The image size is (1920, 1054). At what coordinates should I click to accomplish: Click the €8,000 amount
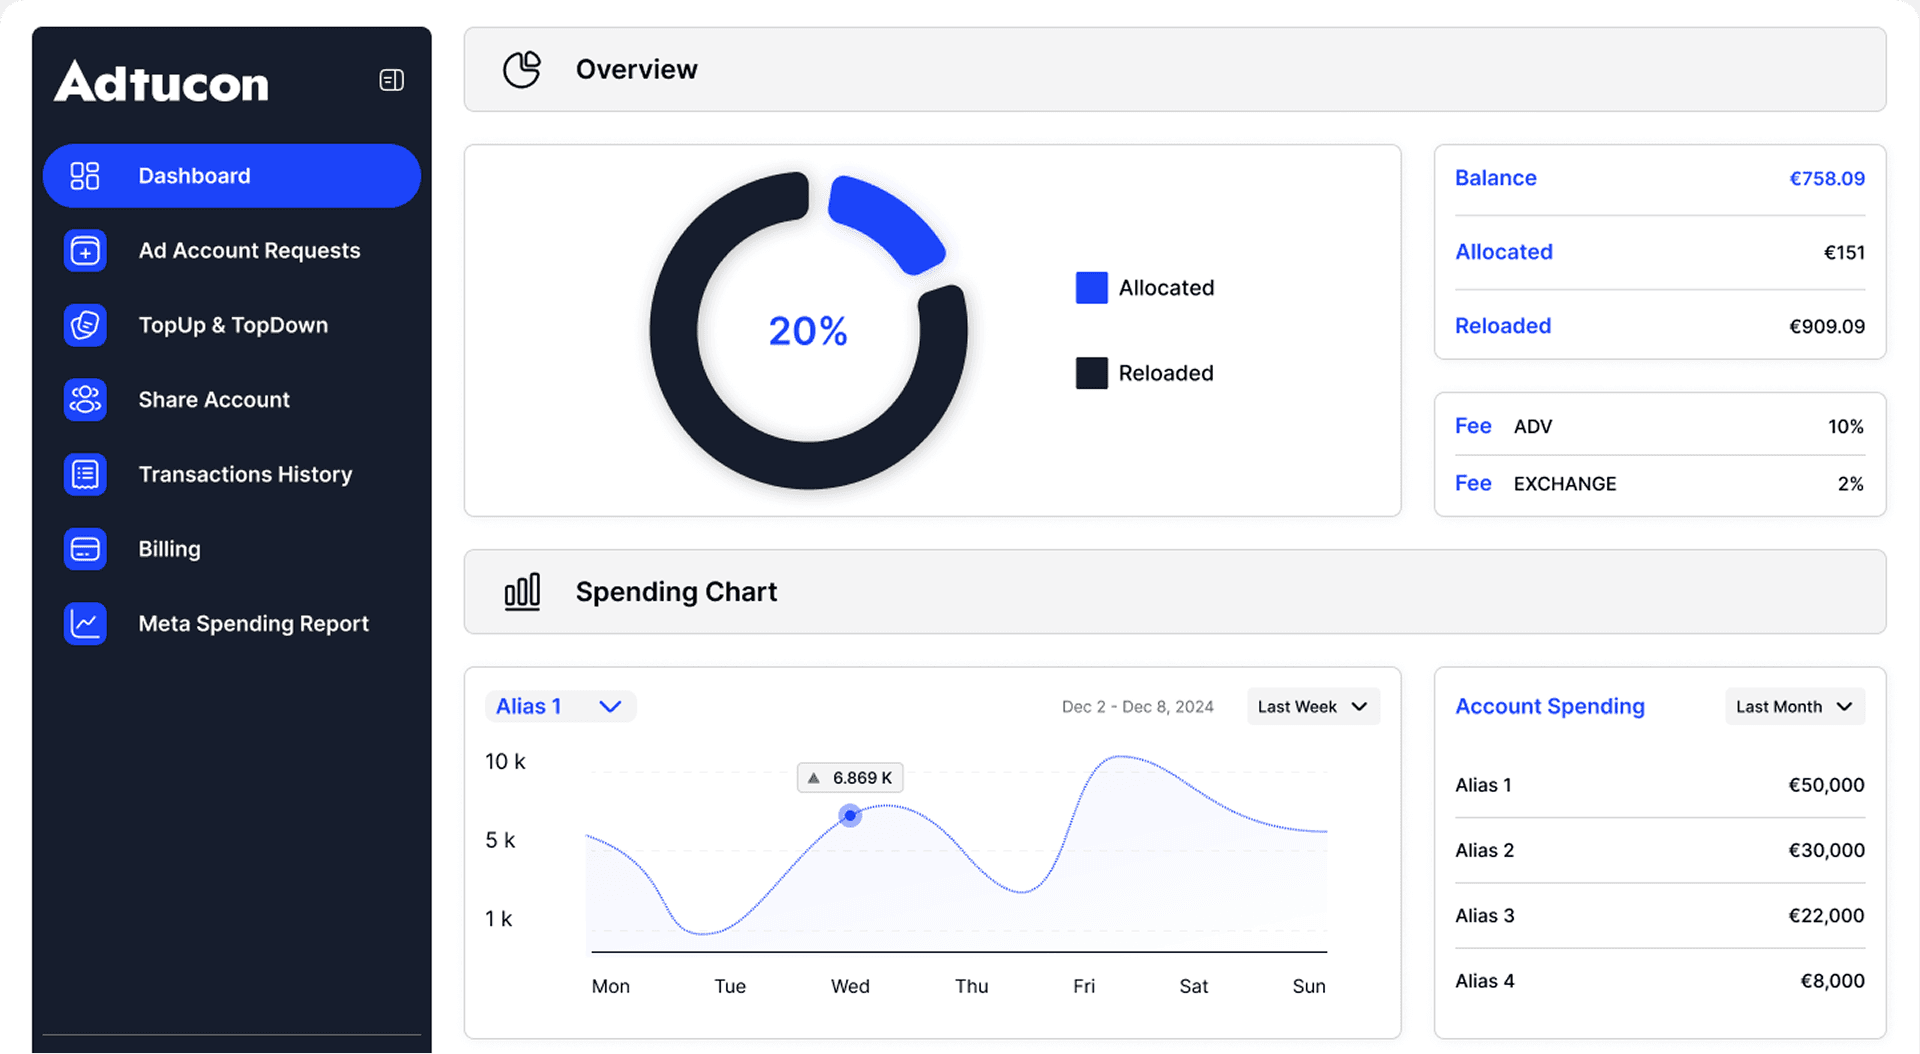click(x=1832, y=981)
